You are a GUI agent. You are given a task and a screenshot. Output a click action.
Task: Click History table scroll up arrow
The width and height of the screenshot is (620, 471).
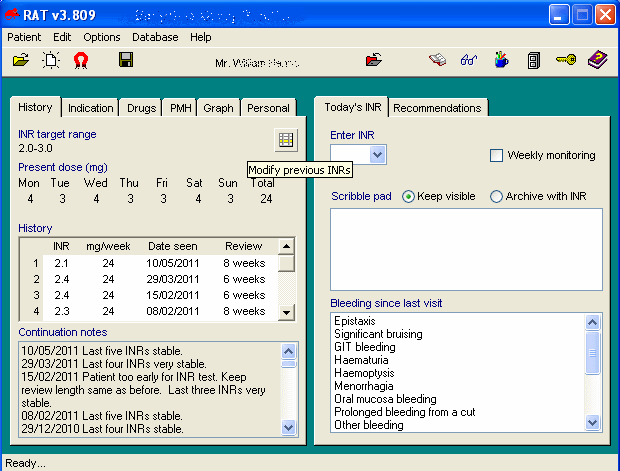click(x=286, y=246)
